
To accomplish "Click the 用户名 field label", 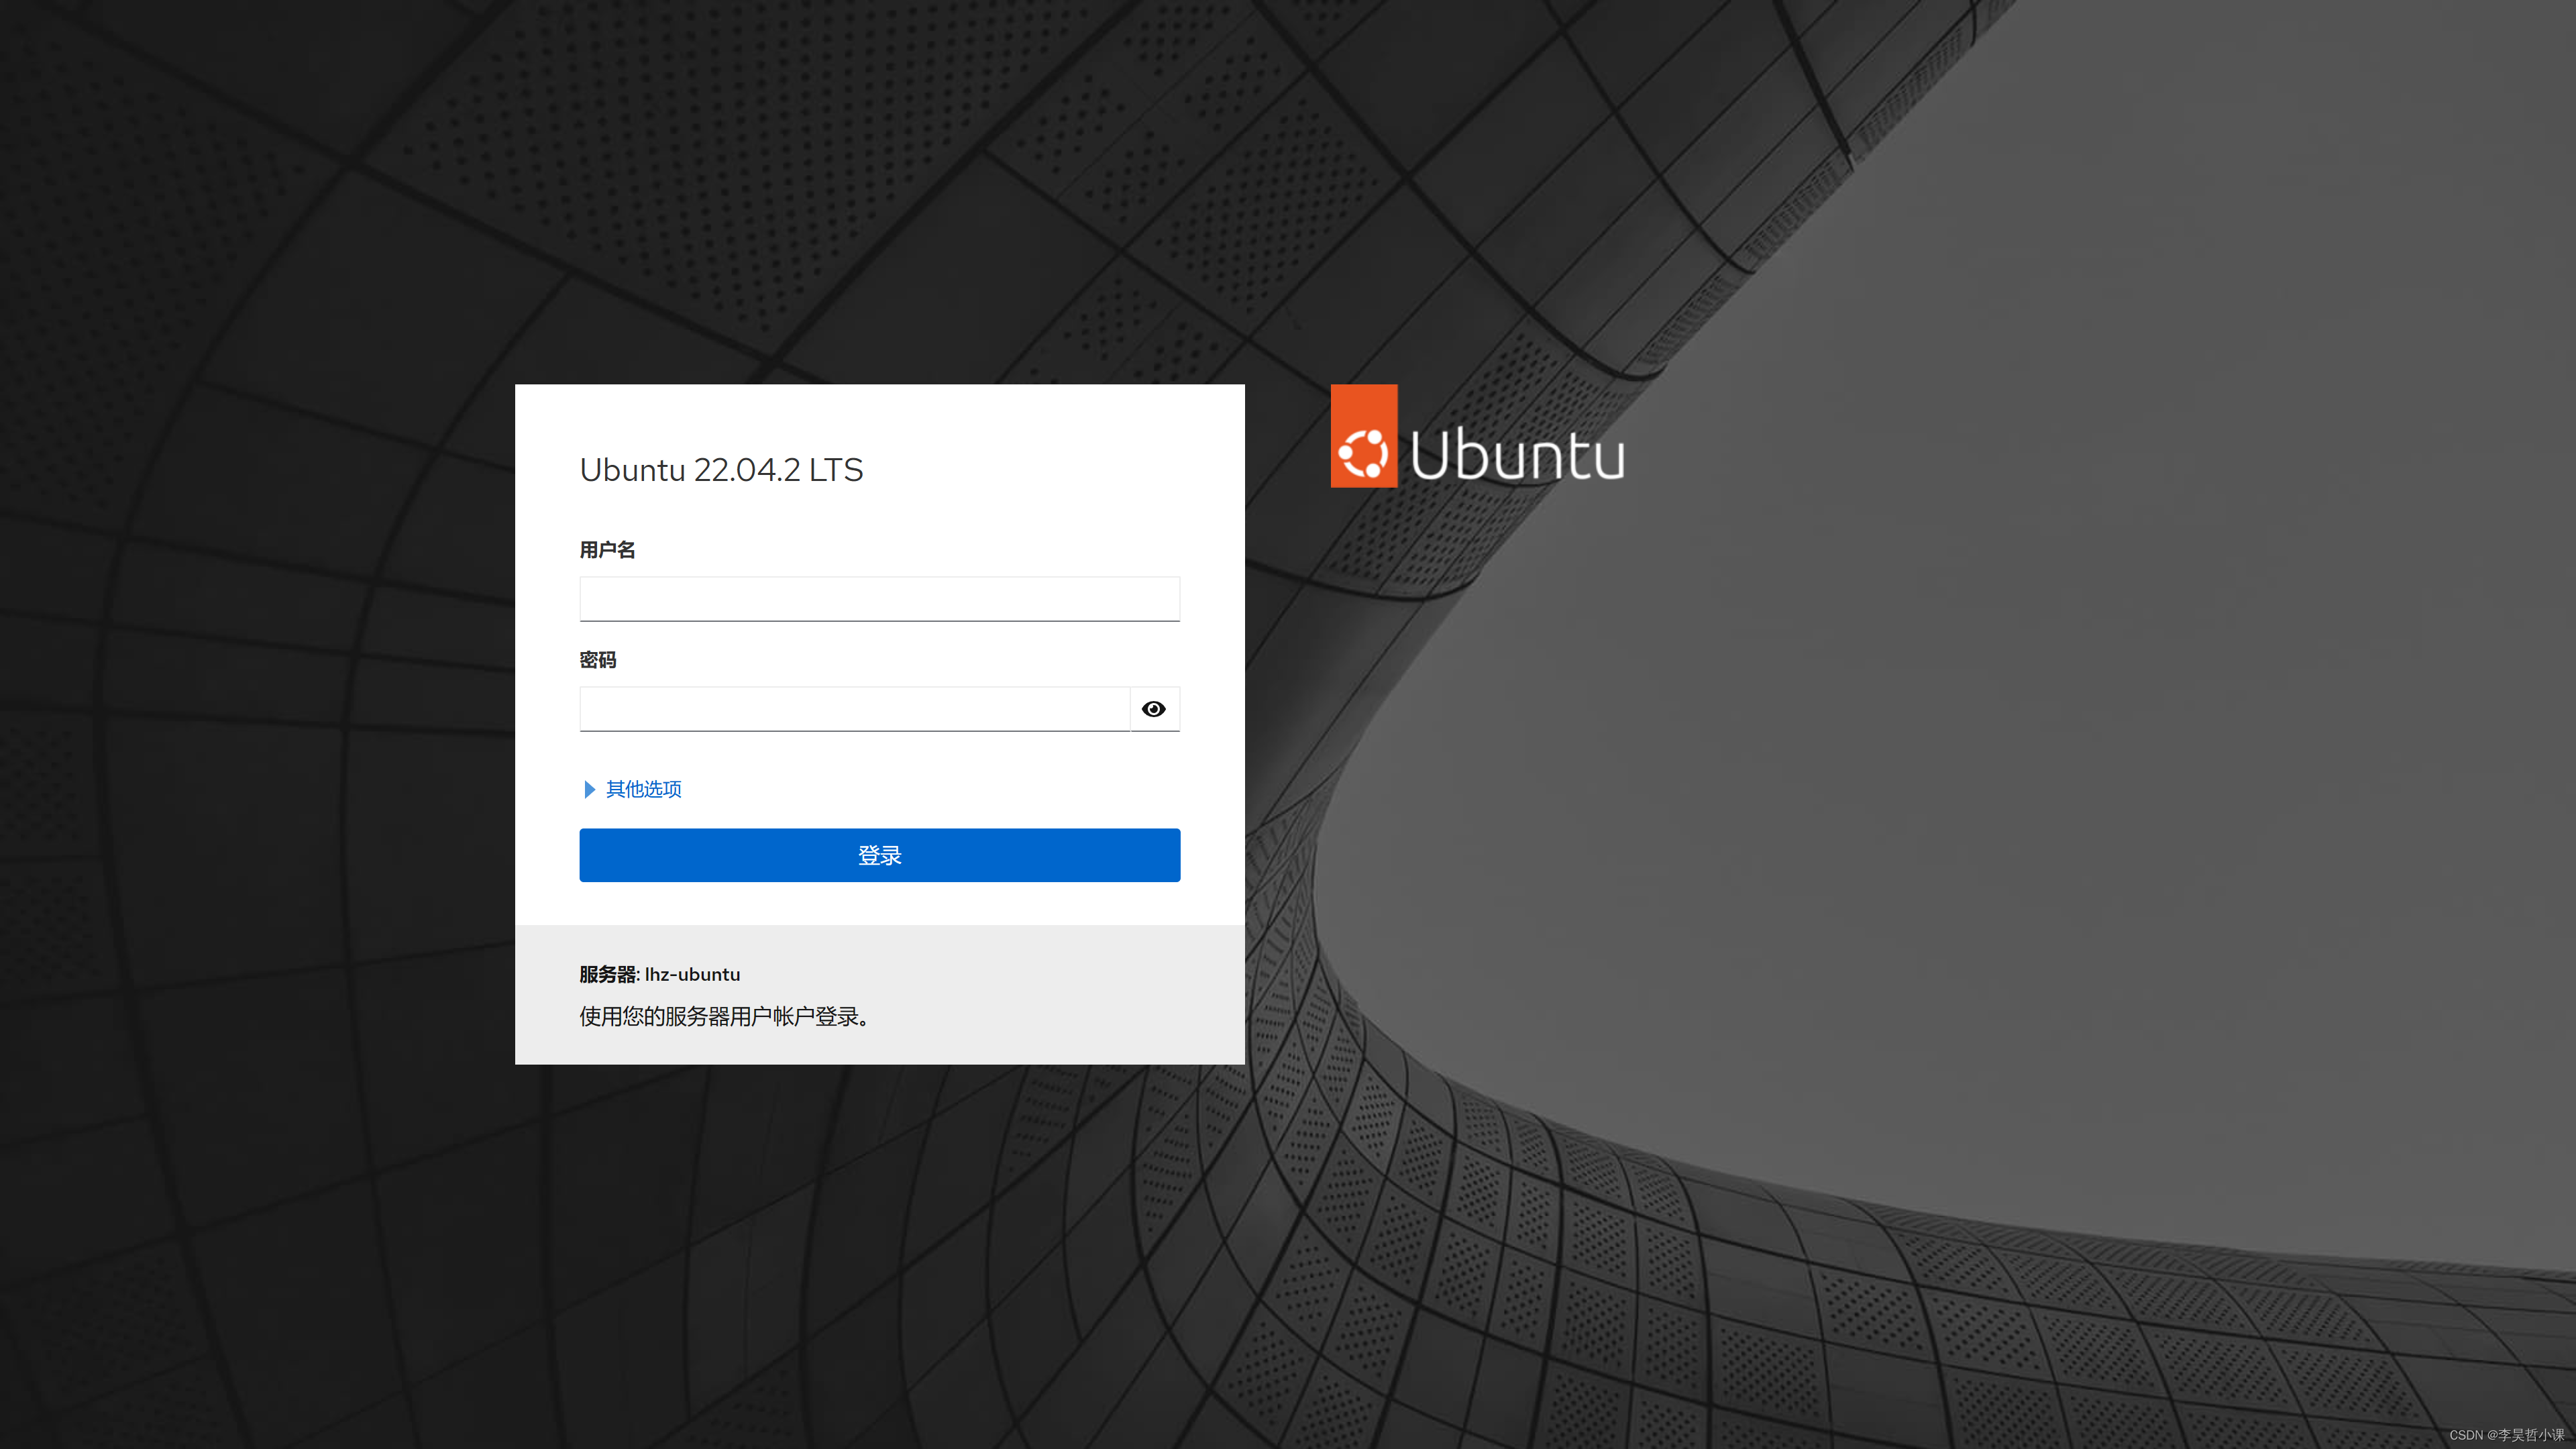I will click(607, 549).
